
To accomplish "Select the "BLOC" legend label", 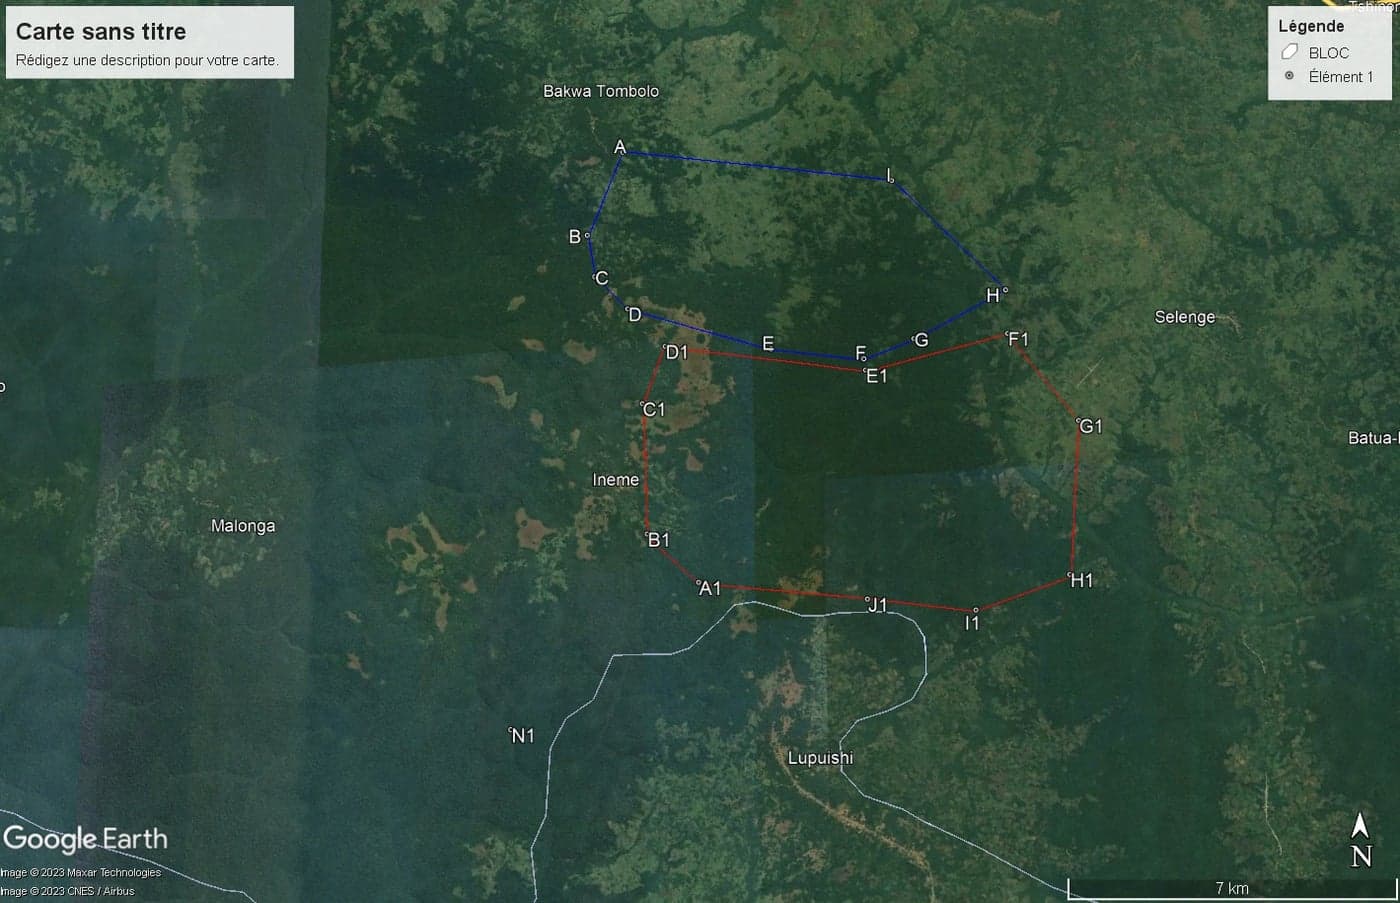I will 1329,53.
